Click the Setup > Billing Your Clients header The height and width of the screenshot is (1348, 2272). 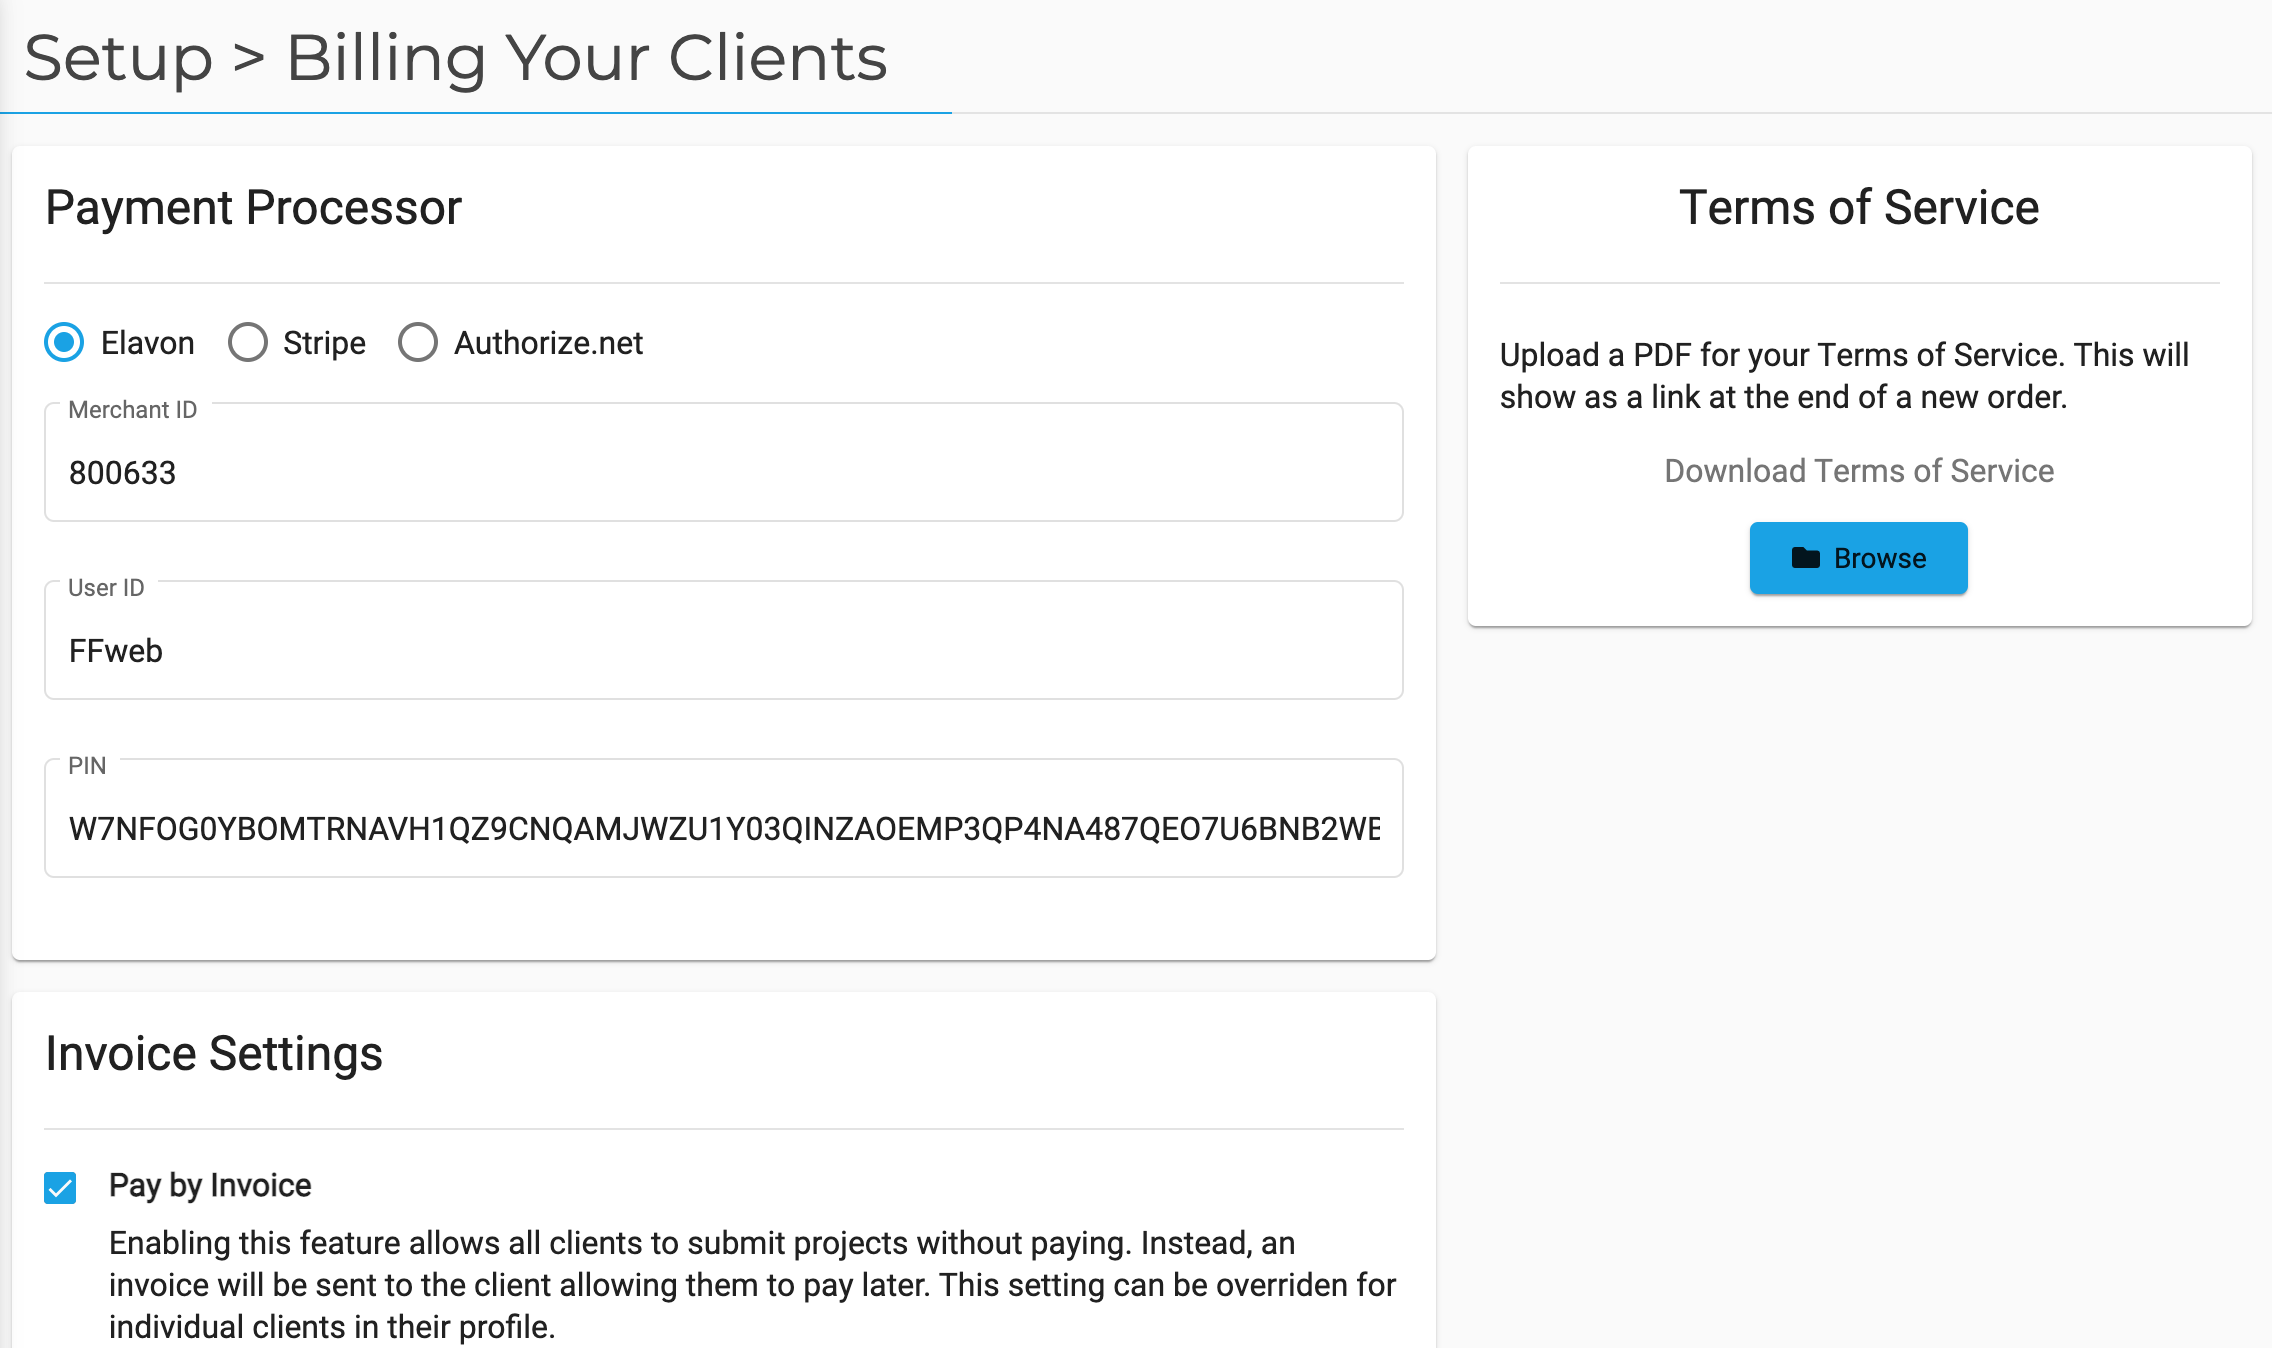(x=456, y=58)
